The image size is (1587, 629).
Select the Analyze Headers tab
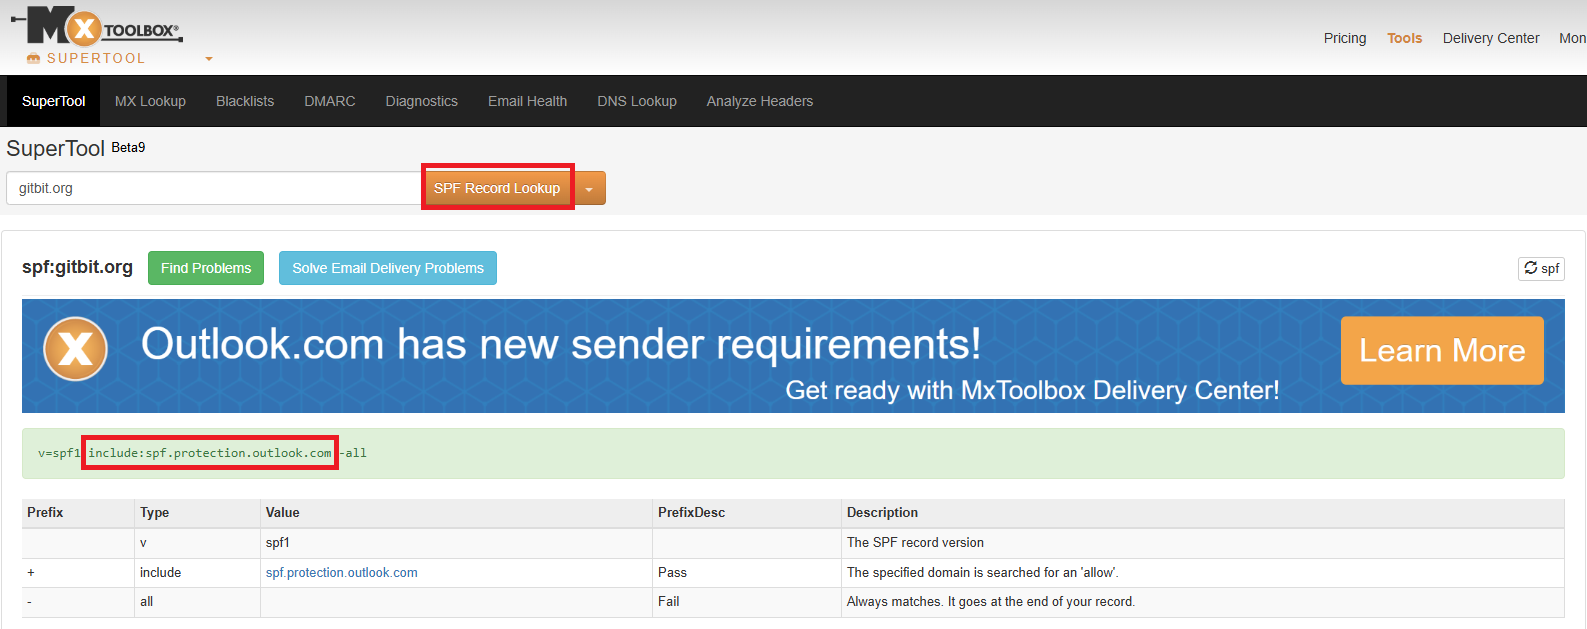tap(760, 101)
